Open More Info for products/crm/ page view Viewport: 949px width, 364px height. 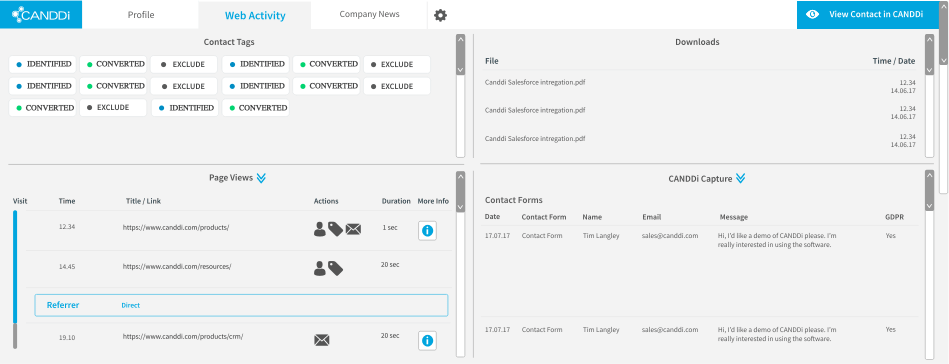click(x=427, y=341)
